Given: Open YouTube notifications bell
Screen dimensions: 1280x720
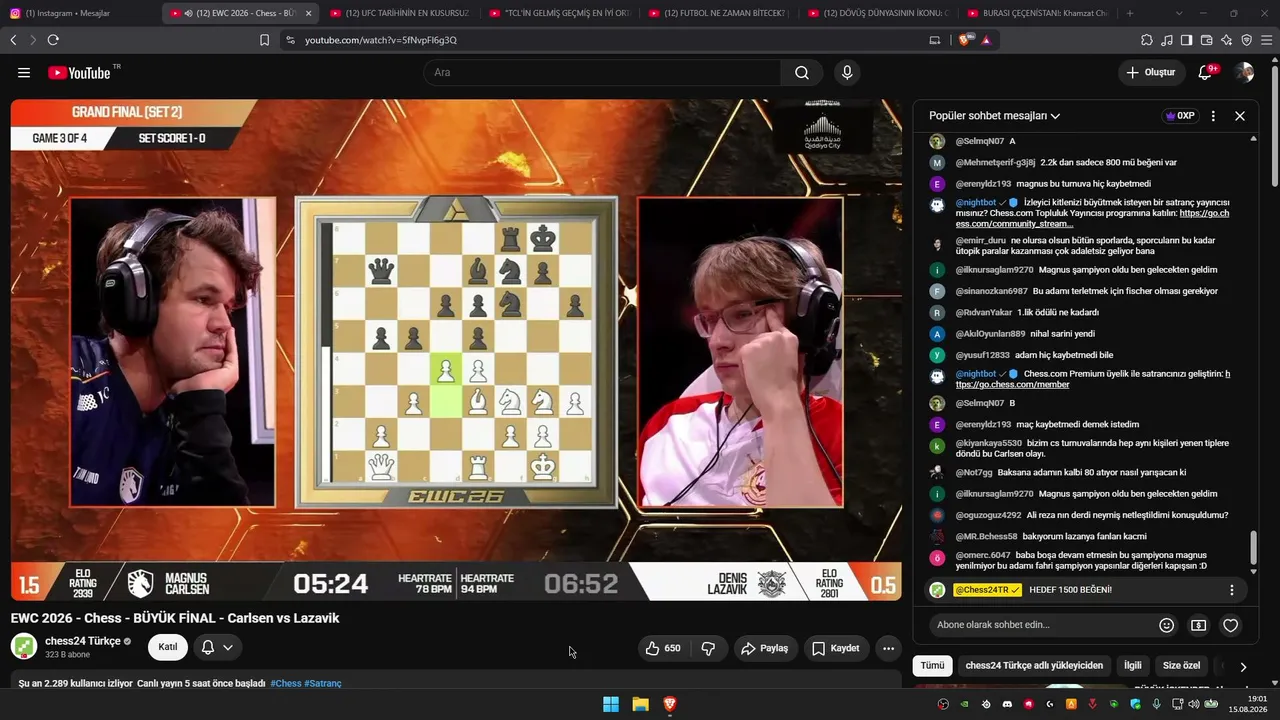Looking at the screenshot, I should 1206,72.
